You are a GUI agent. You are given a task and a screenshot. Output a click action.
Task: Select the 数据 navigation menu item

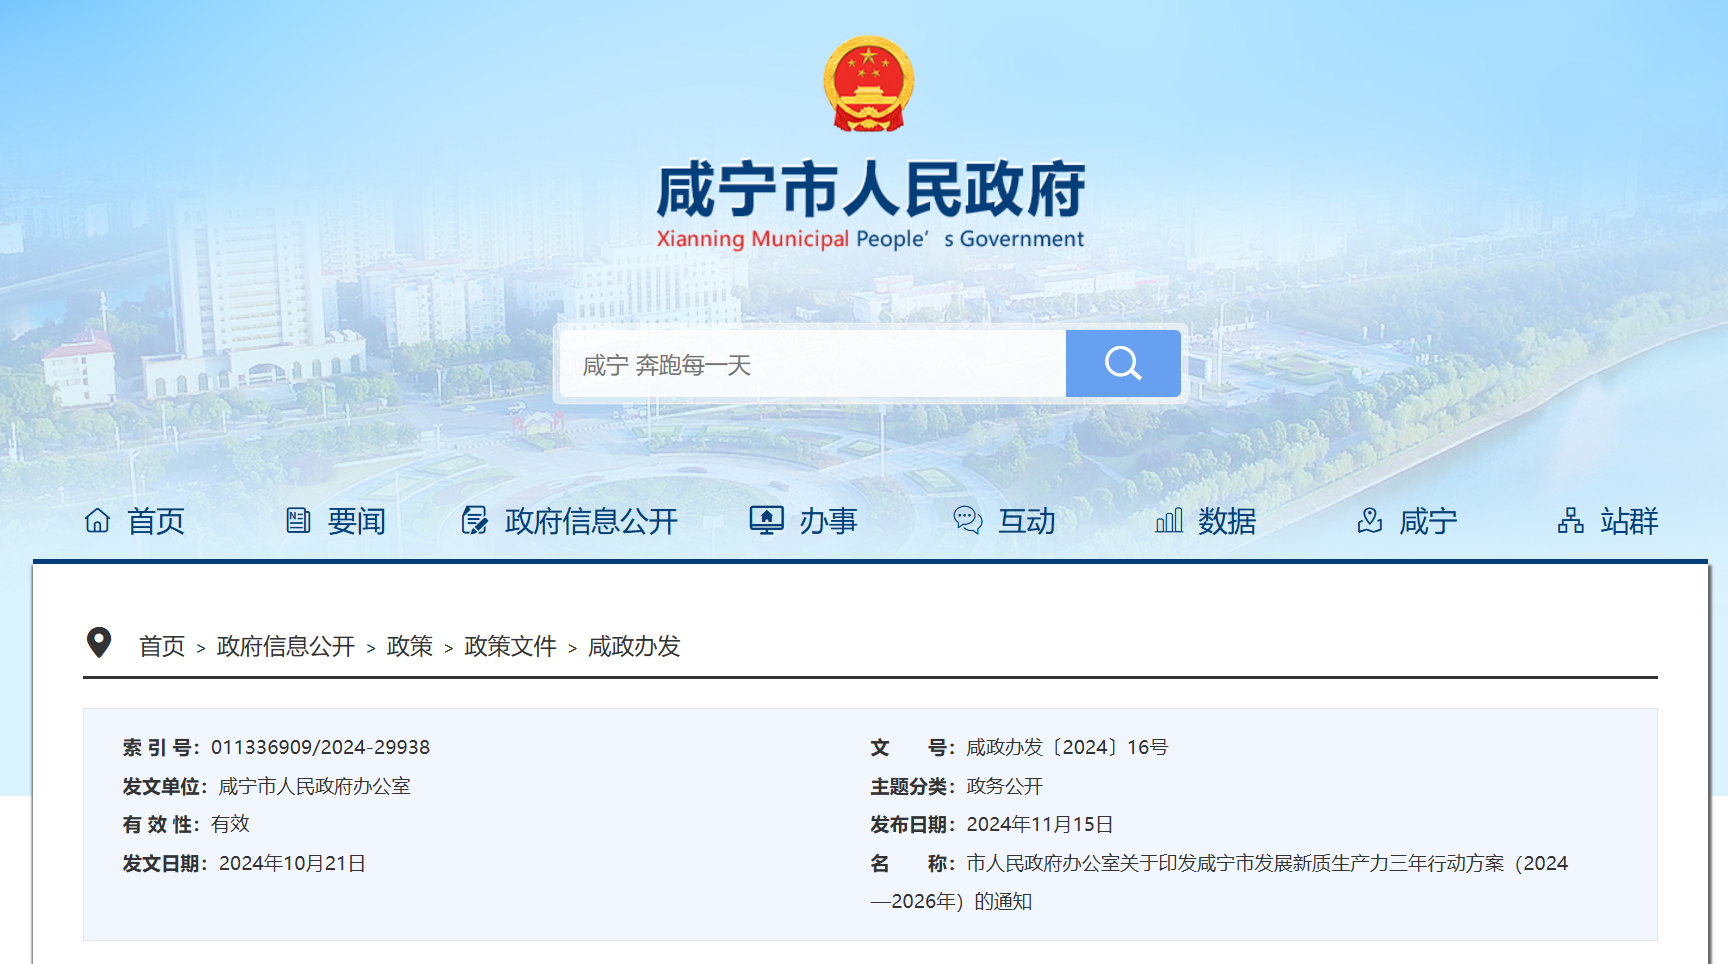pyautogui.click(x=1226, y=521)
